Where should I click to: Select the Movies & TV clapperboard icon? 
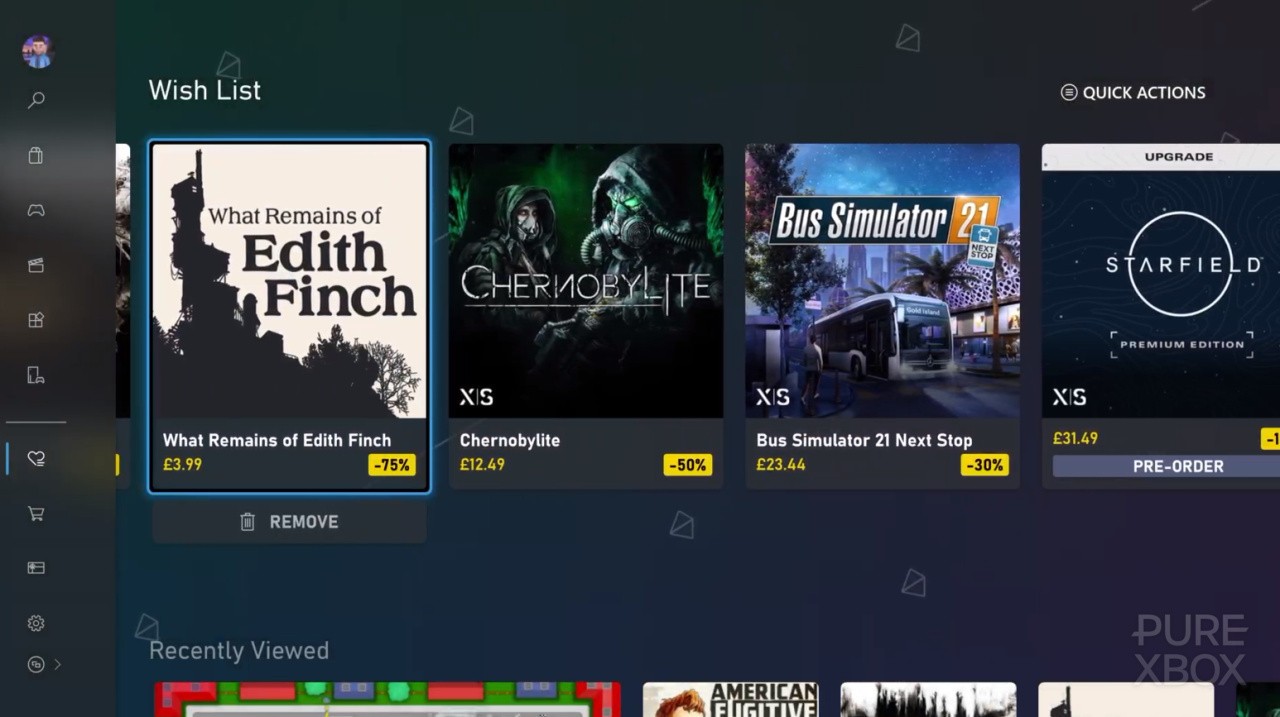click(x=36, y=265)
